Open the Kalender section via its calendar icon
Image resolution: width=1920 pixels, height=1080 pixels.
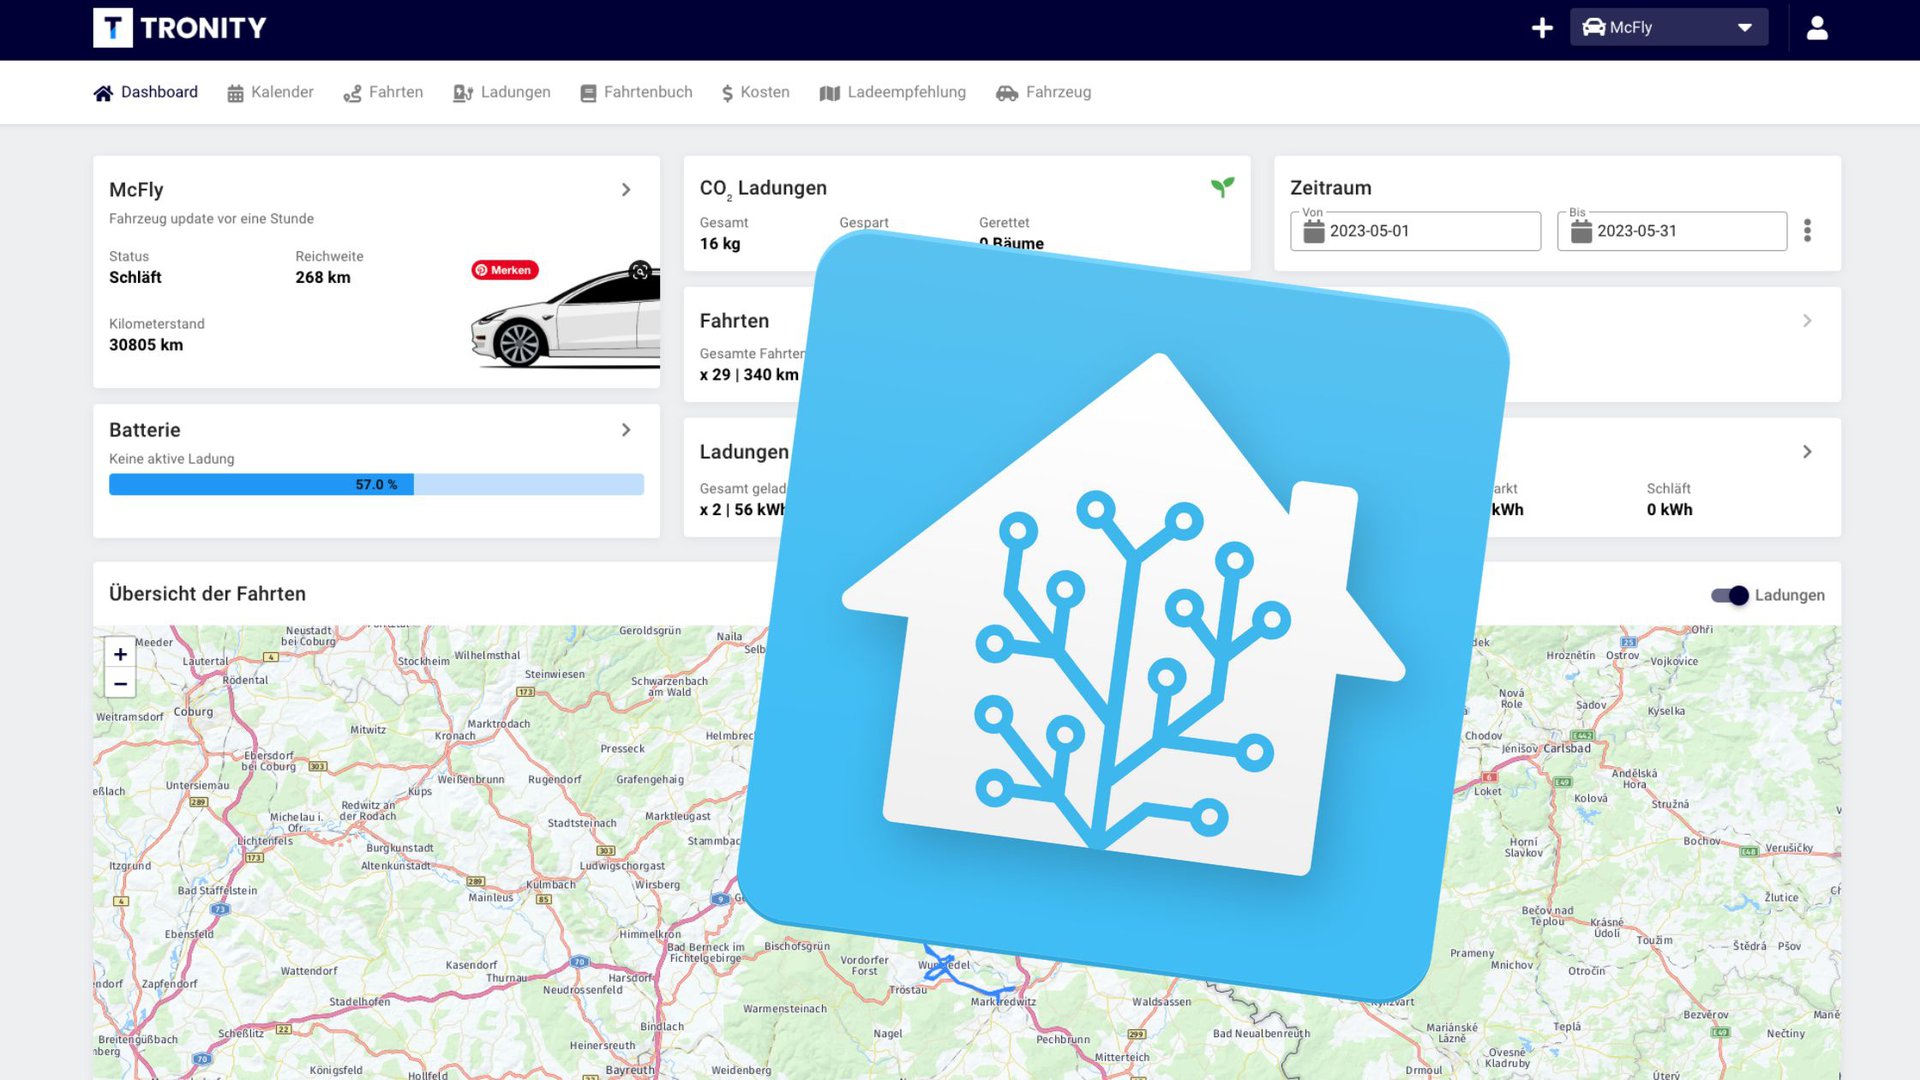[x=236, y=92]
